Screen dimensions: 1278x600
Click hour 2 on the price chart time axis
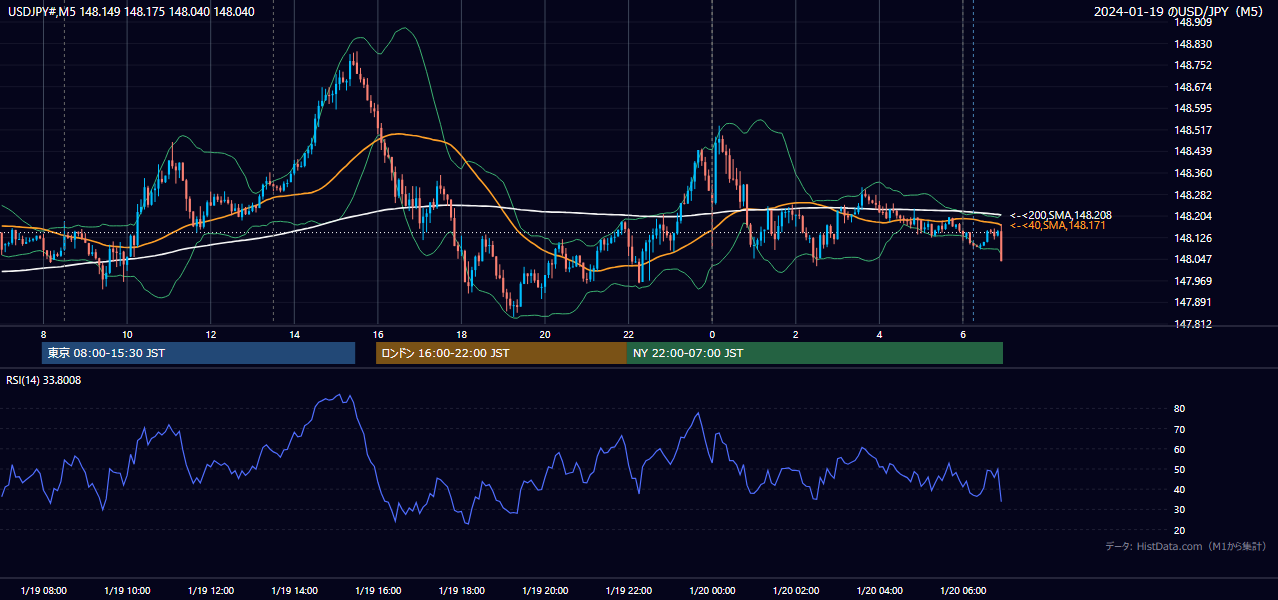pyautogui.click(x=796, y=334)
